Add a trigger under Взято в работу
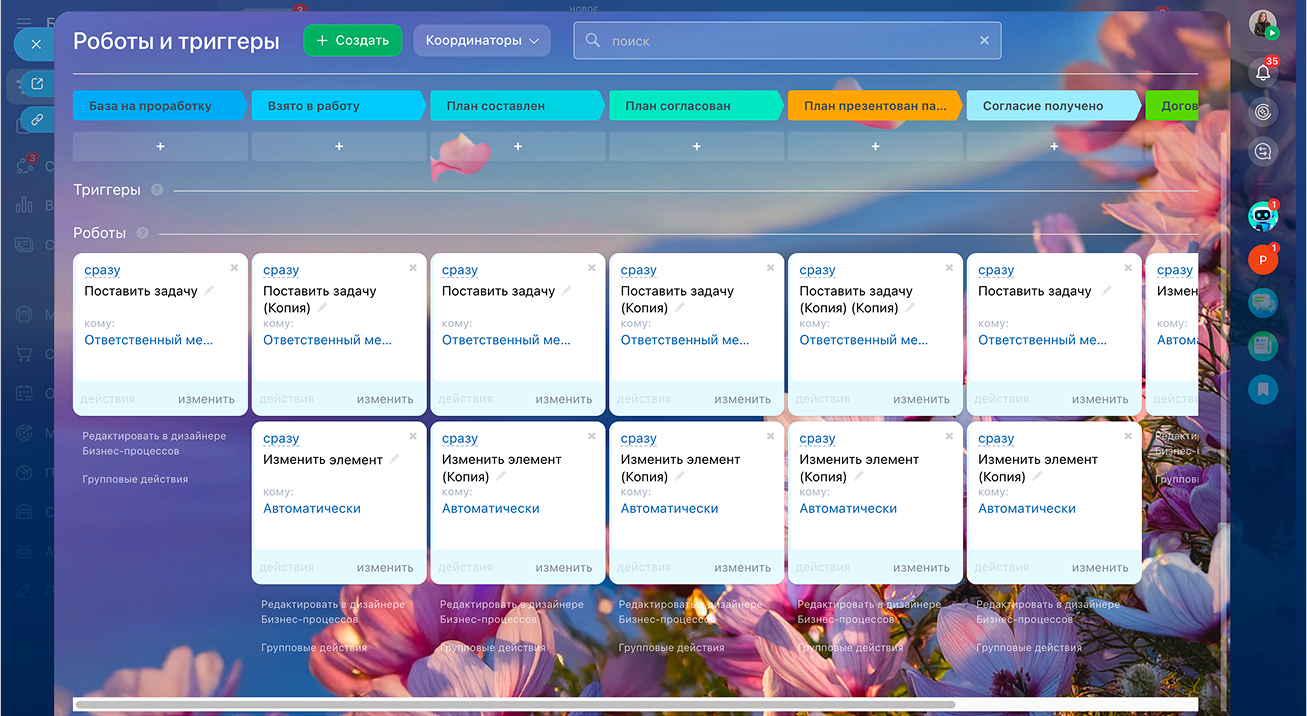Screen dimensions: 1307x716 point(339,146)
